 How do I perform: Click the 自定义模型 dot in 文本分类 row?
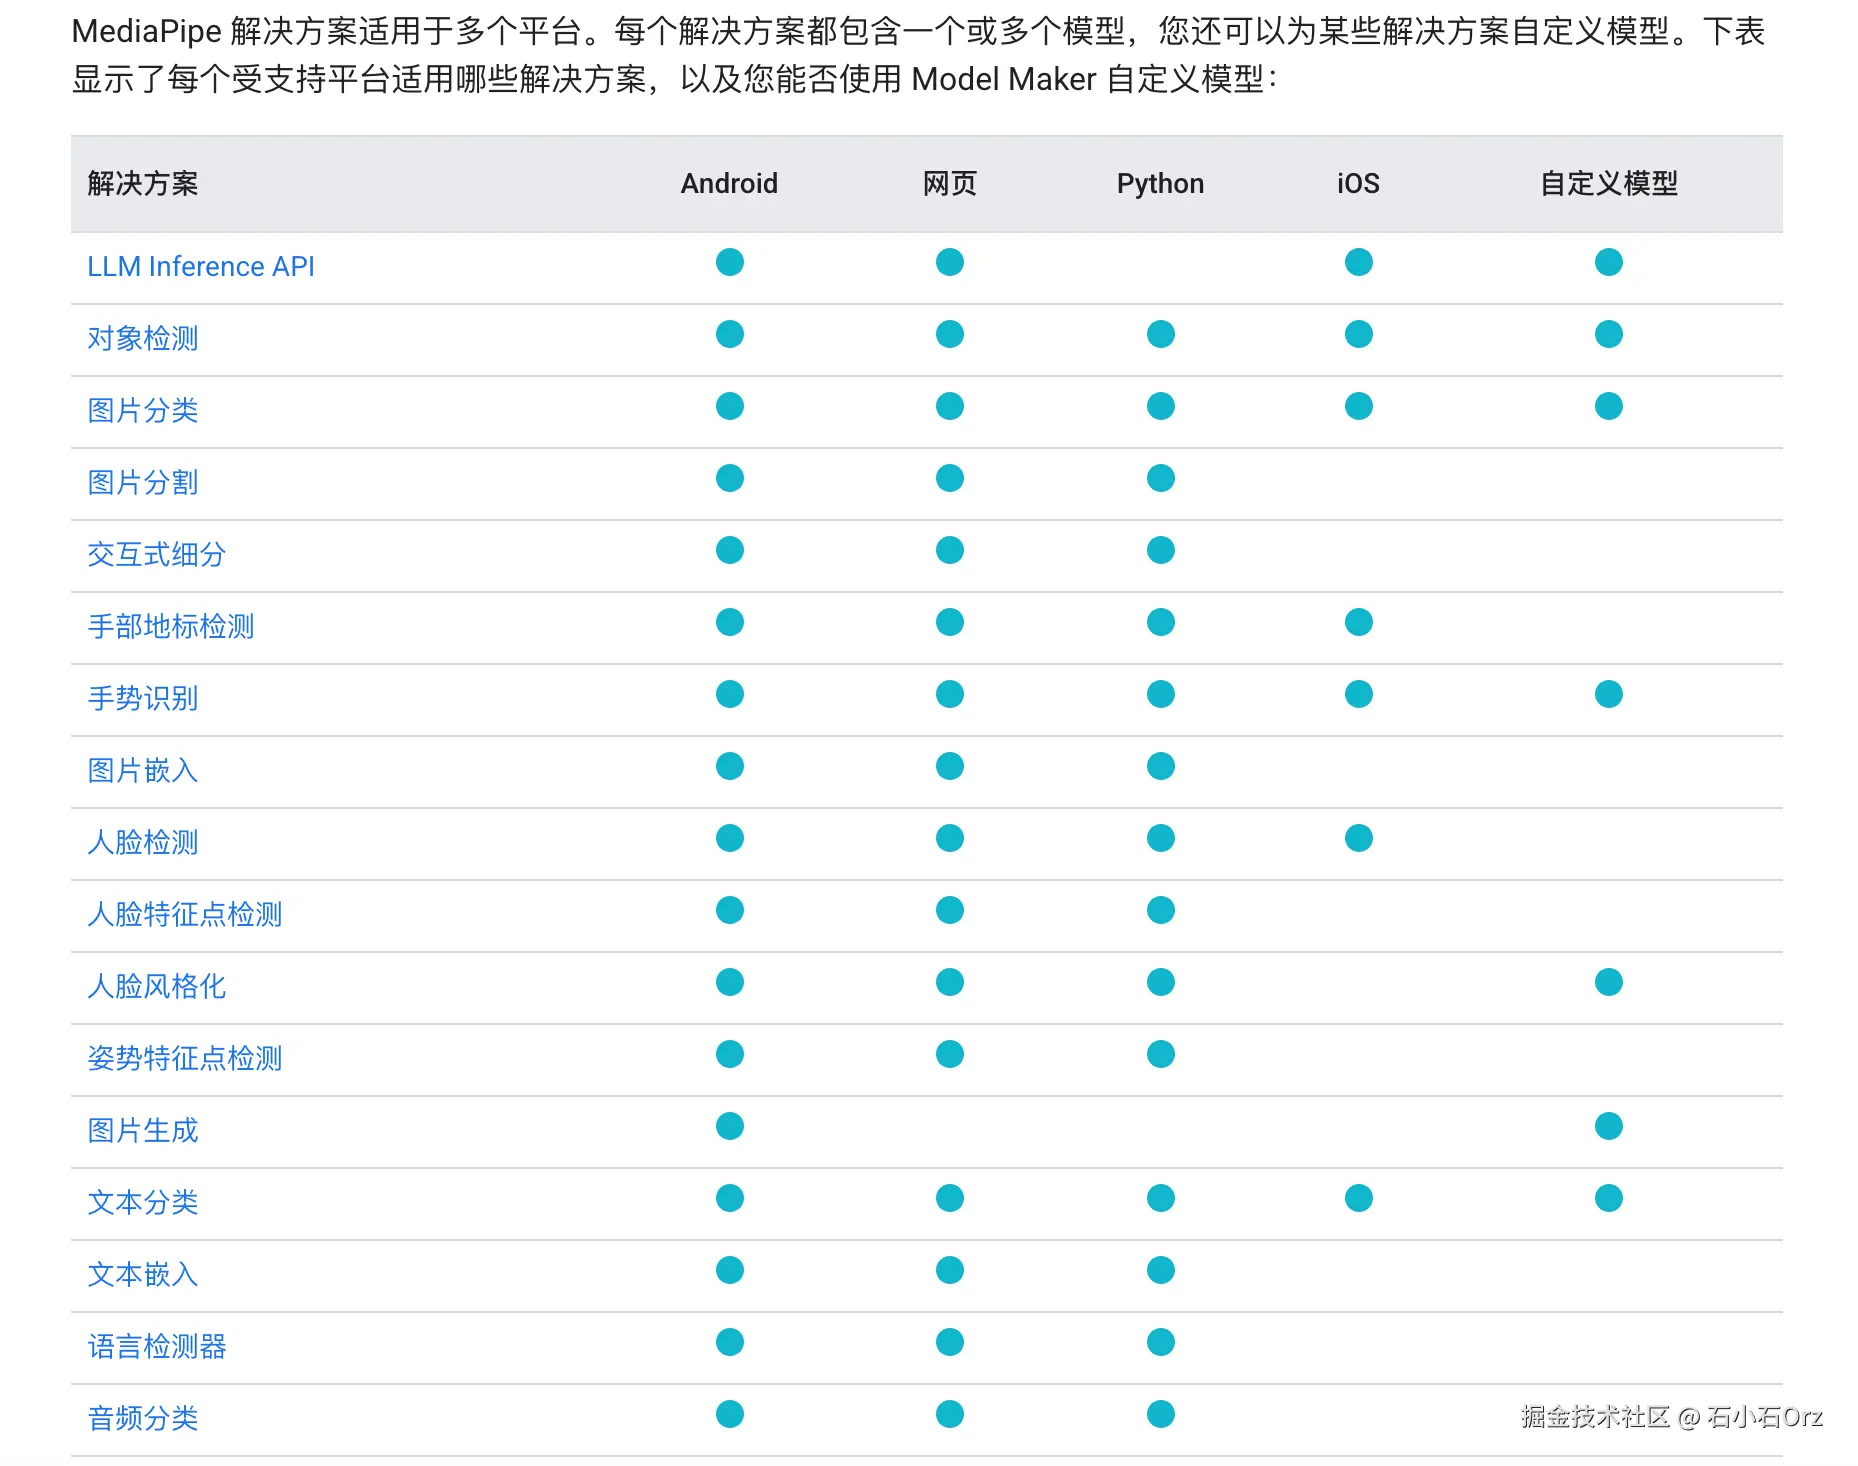pos(1609,1198)
